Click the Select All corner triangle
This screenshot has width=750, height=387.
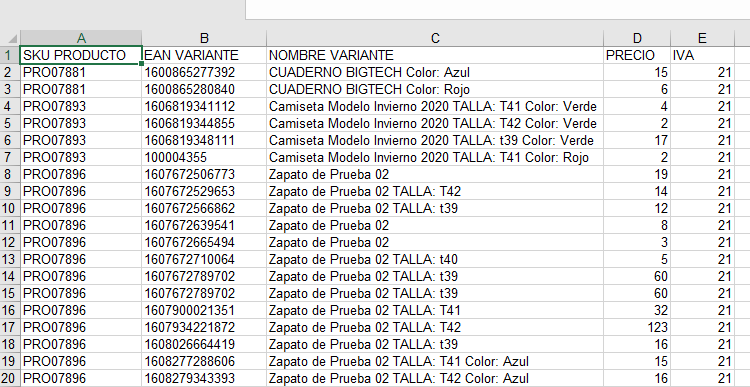tap(10, 38)
